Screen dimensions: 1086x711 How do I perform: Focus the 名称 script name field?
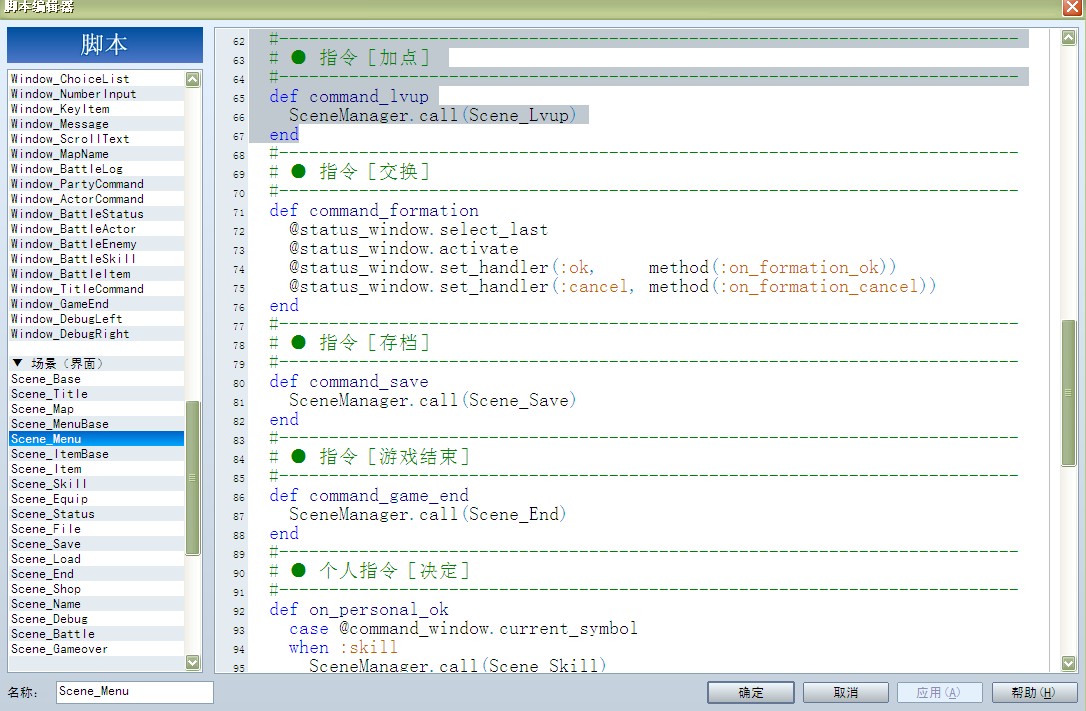[x=134, y=692]
